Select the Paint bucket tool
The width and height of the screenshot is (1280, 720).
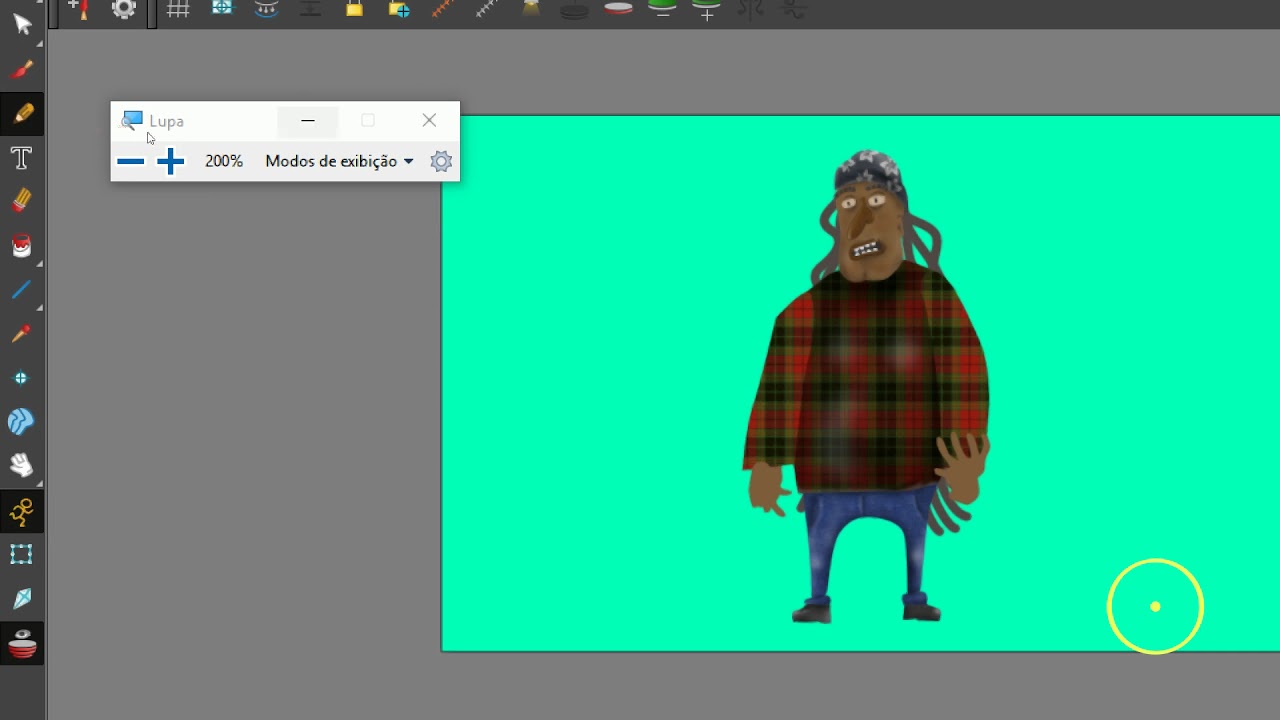(x=22, y=245)
